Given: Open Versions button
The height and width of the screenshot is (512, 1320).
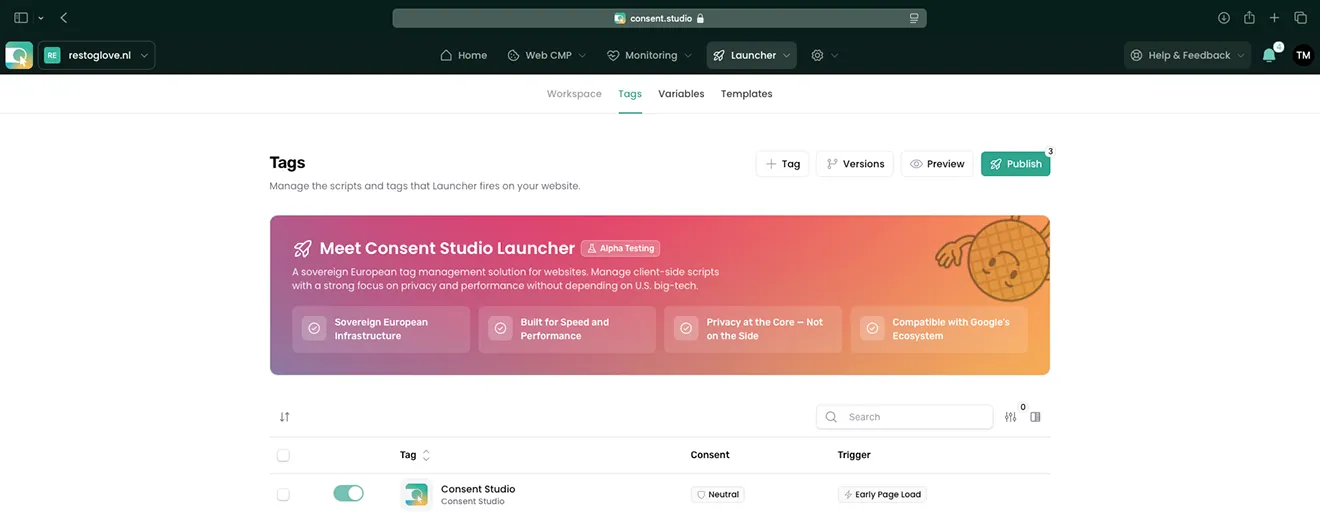Looking at the screenshot, I should [x=855, y=164].
